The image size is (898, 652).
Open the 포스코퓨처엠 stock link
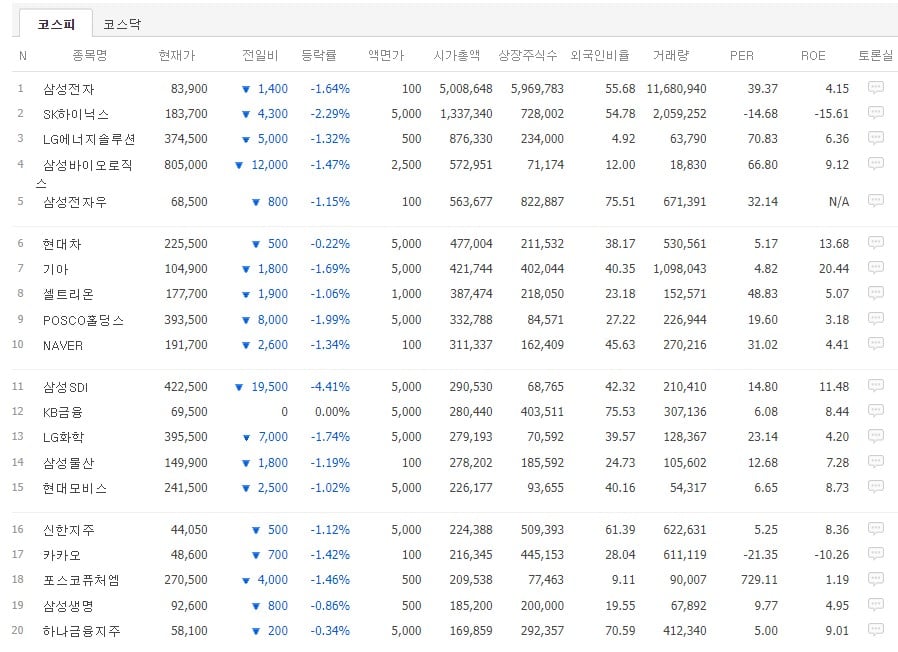point(81,580)
